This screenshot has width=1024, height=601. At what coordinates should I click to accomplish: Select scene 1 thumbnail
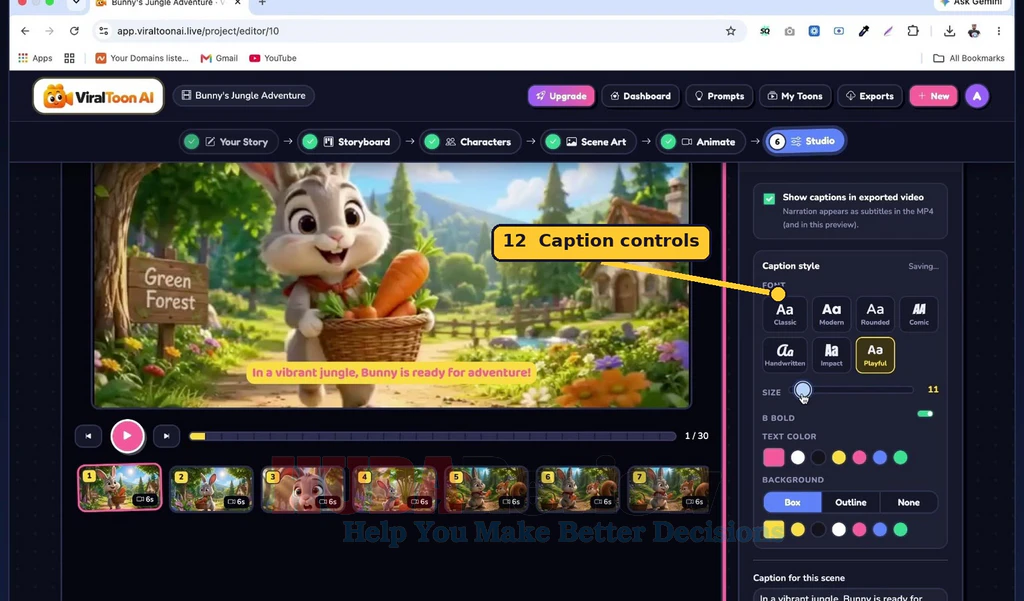[120, 487]
